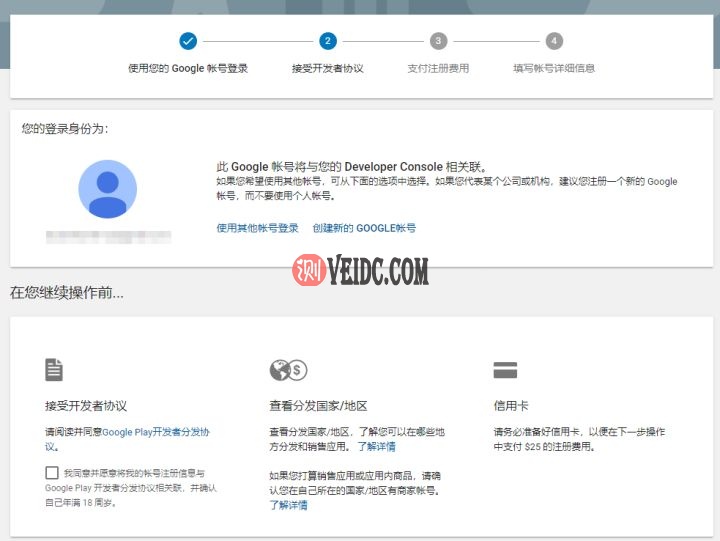
Task: Click step label 接受开发者协议
Action: [x=328, y=68]
